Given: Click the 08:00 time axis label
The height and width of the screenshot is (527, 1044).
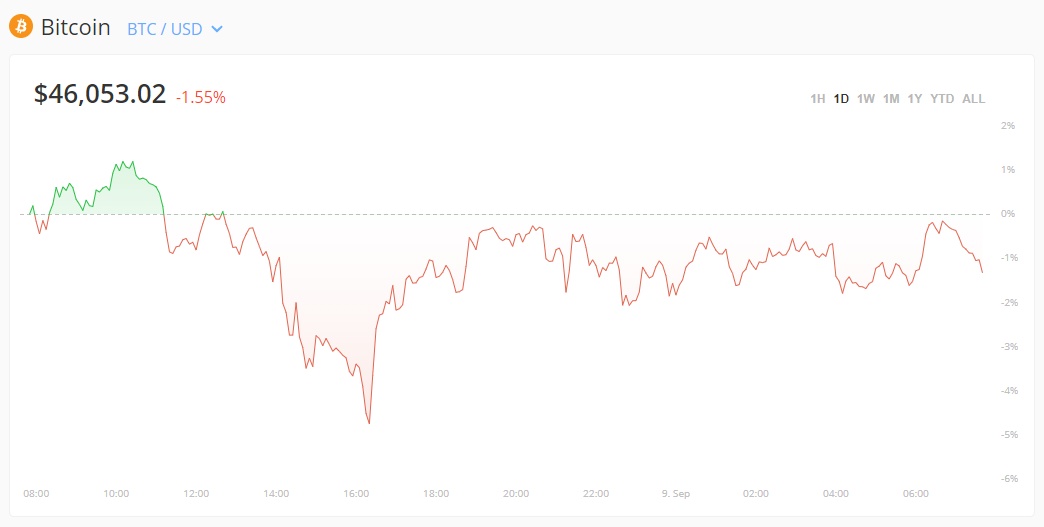Looking at the screenshot, I should tap(36, 494).
